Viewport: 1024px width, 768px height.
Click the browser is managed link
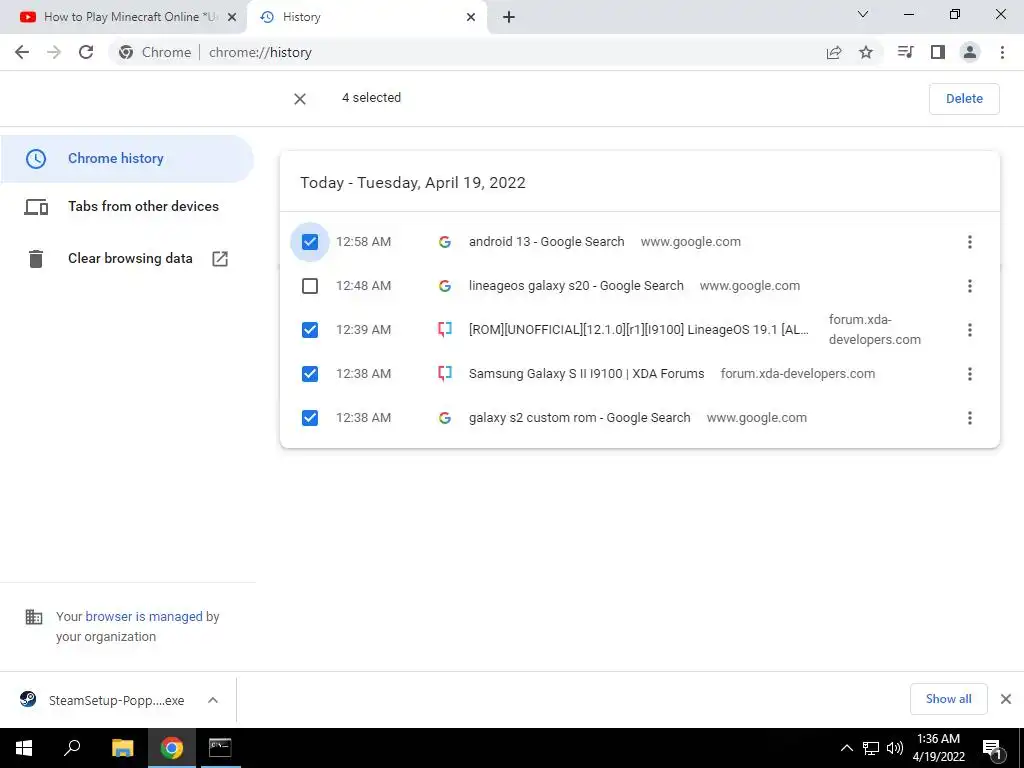pos(144,616)
